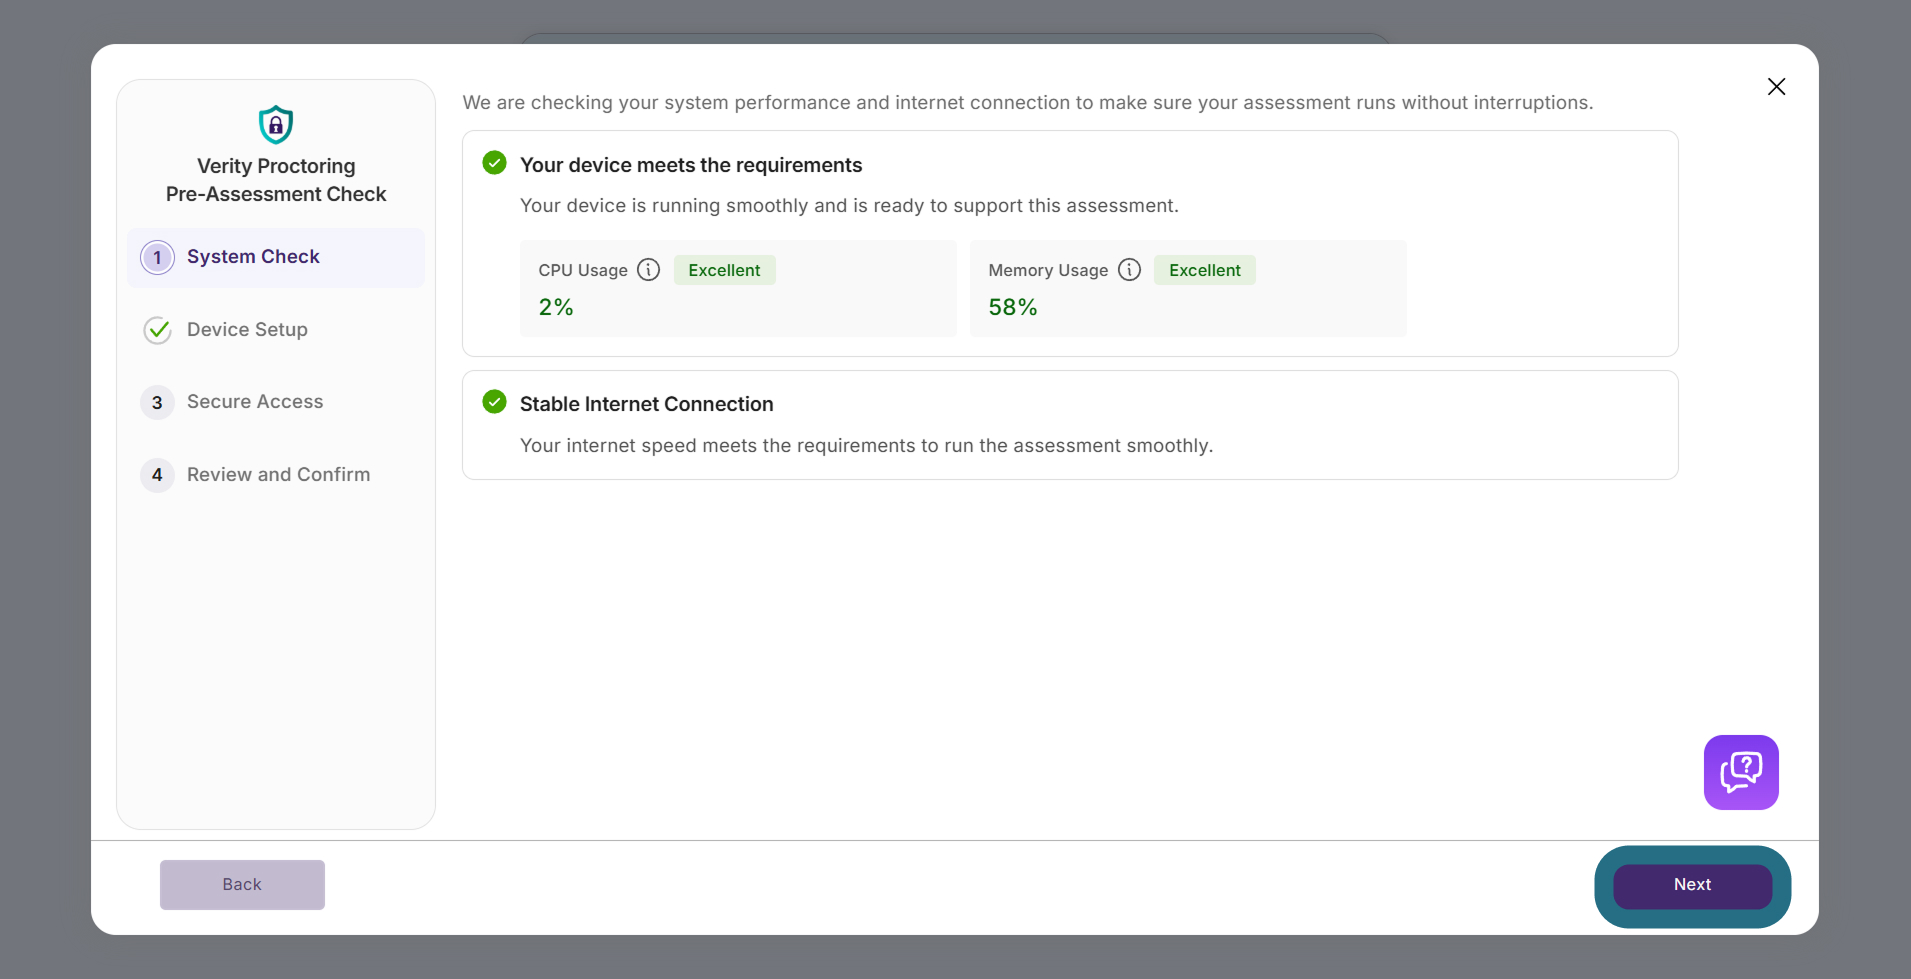This screenshot has height=979, width=1911.
Task: Click green check beside Stable Internet Connection
Action: click(x=494, y=402)
